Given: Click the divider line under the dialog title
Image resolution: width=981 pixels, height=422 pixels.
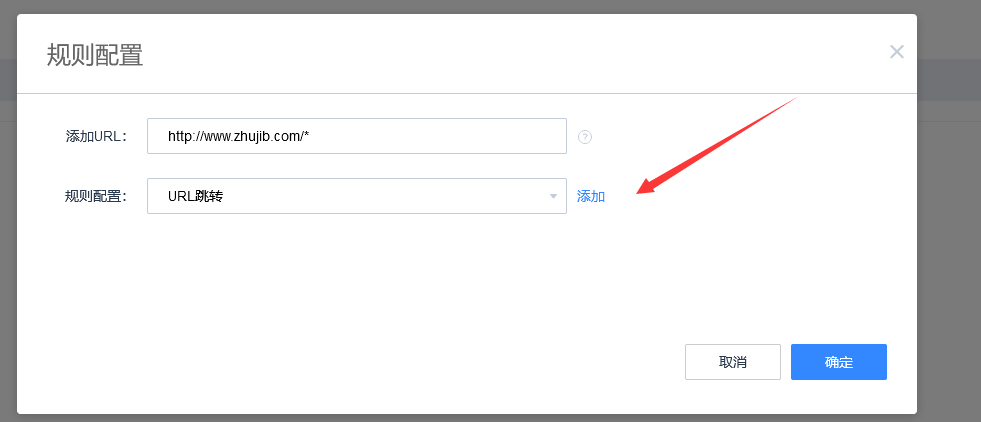Looking at the screenshot, I should [x=467, y=93].
